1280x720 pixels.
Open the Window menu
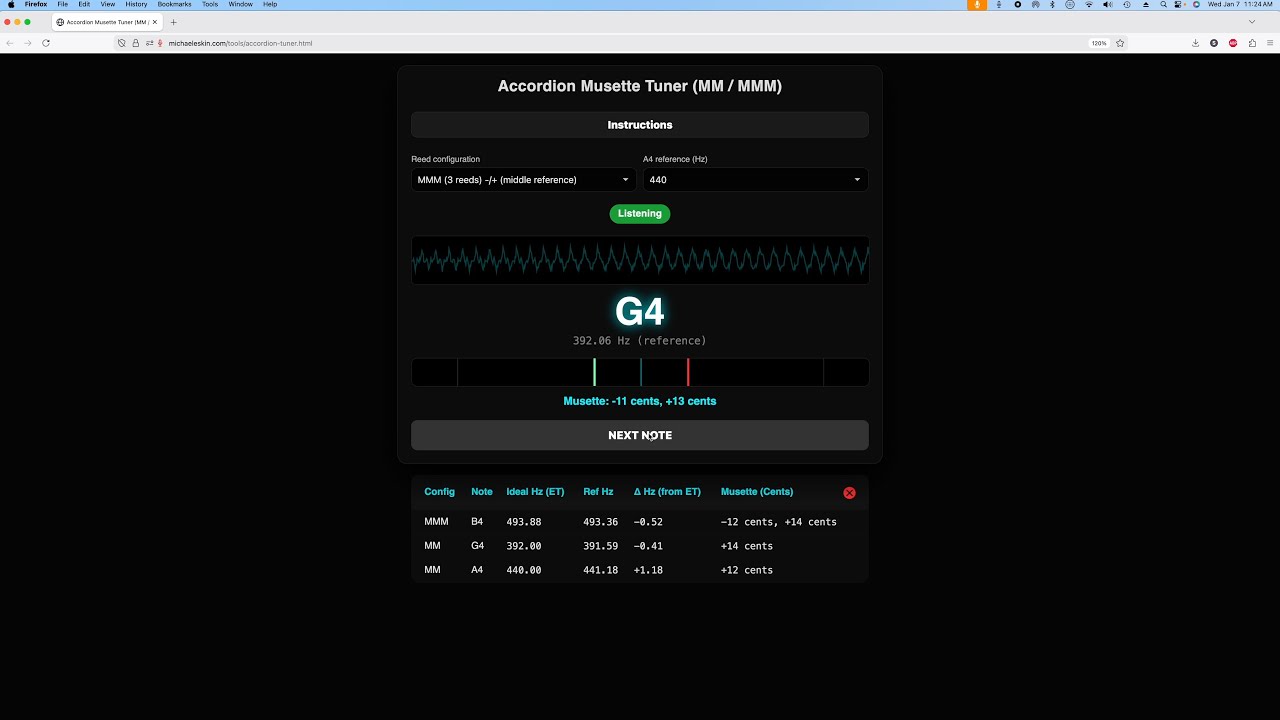click(x=240, y=4)
